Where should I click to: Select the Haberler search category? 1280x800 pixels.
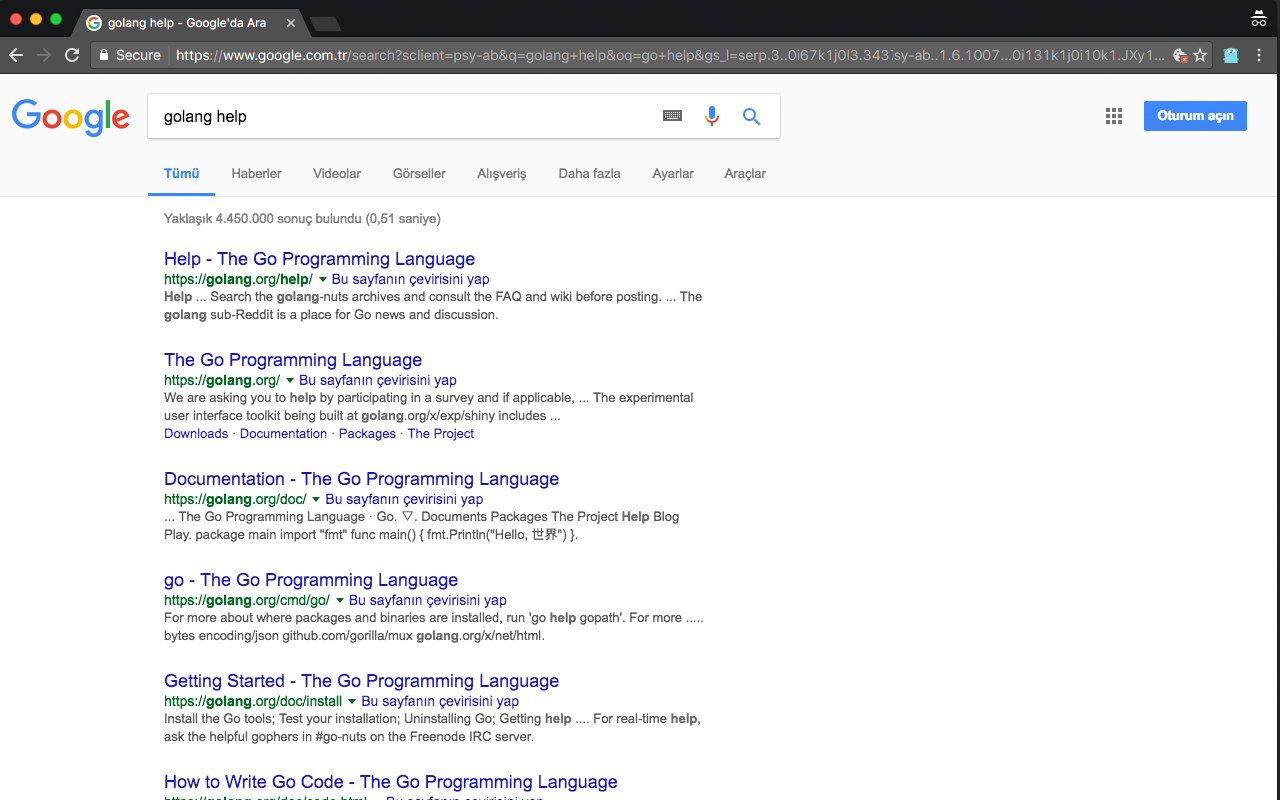pyautogui.click(x=256, y=173)
